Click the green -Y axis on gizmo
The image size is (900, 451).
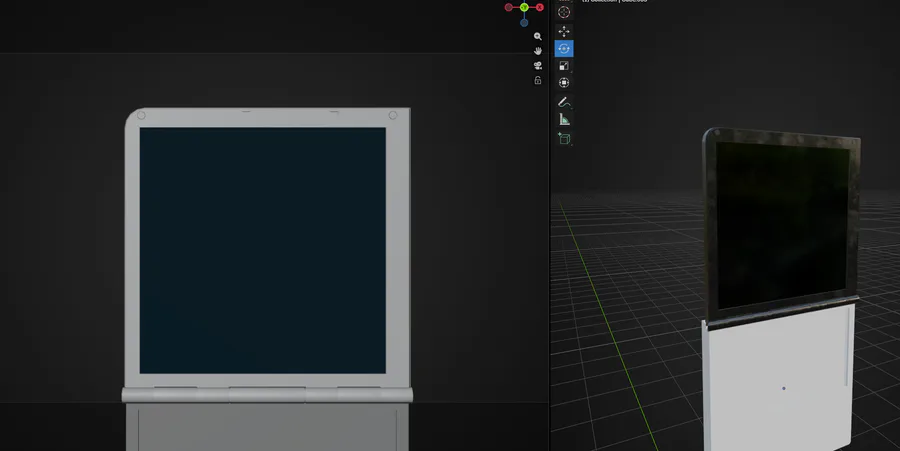coord(524,7)
